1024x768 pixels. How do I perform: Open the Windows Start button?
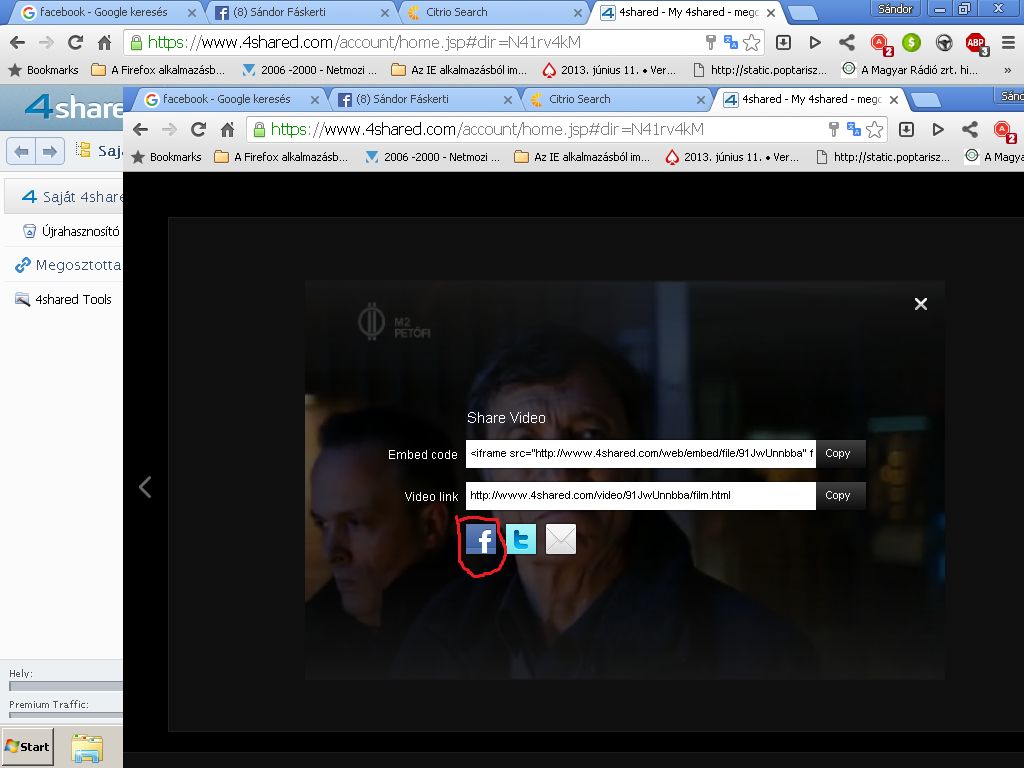click(27, 746)
